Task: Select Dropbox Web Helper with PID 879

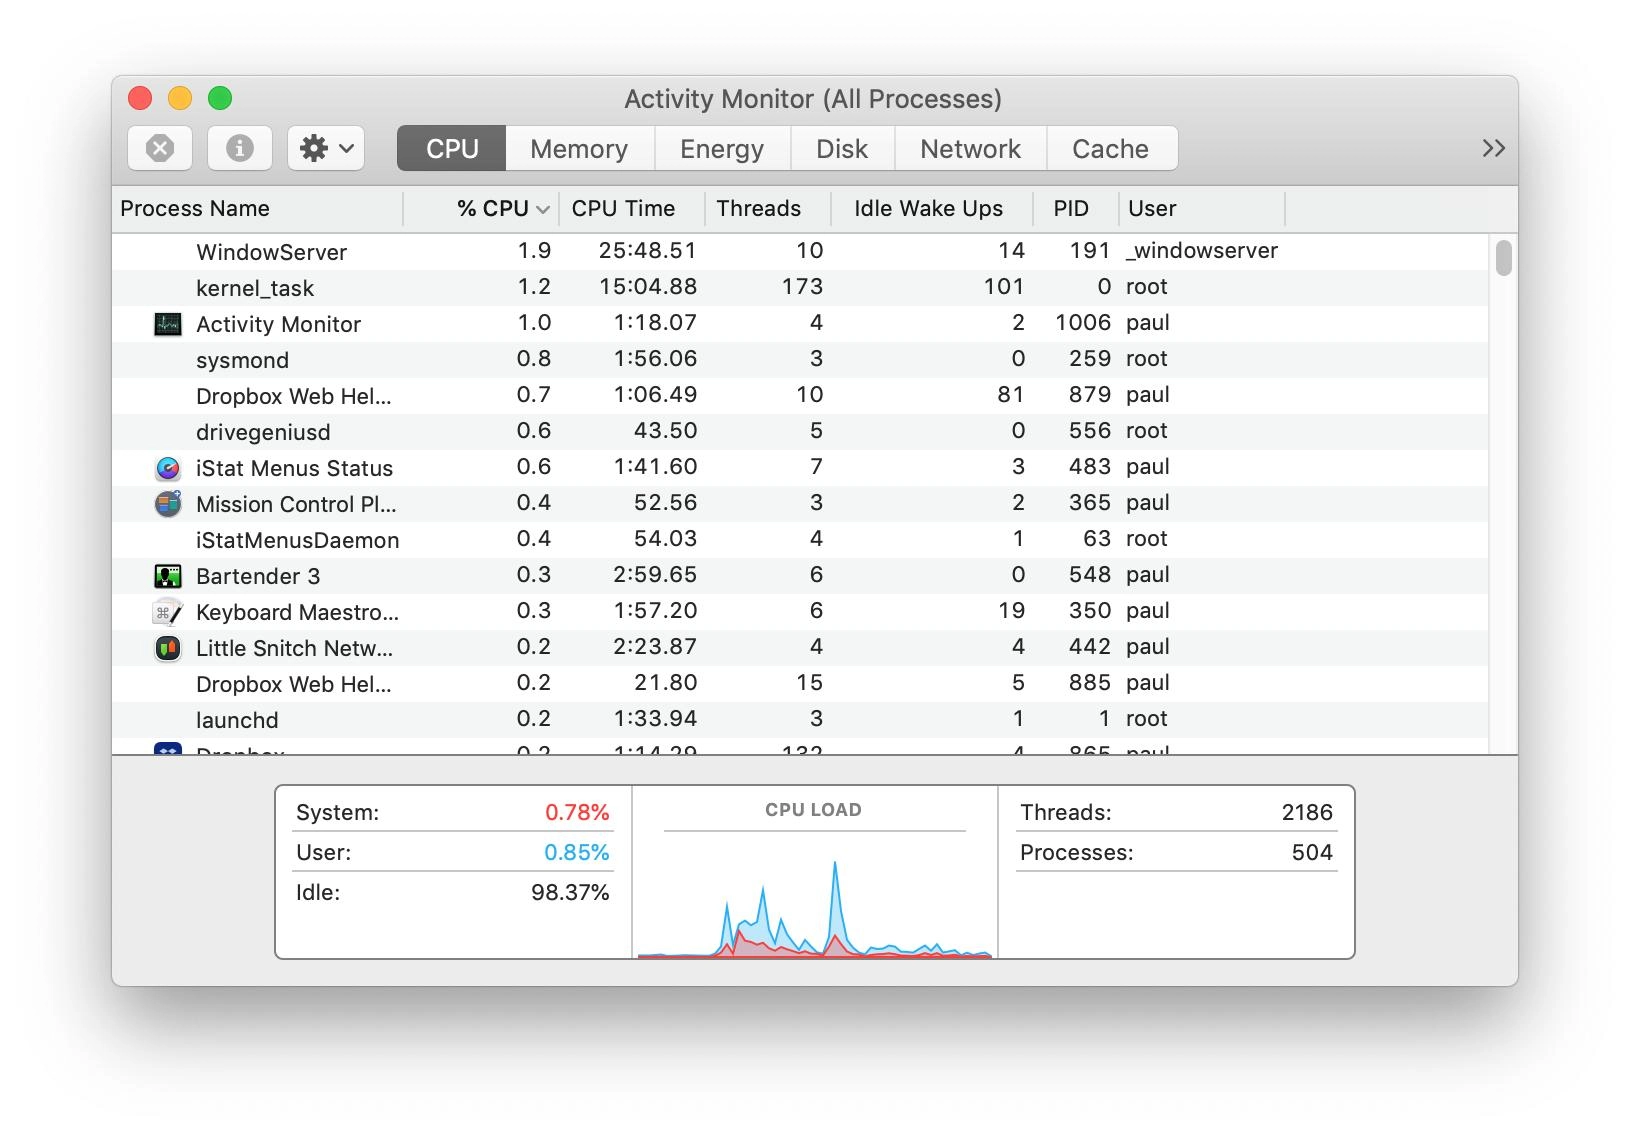Action: [x=800, y=395]
